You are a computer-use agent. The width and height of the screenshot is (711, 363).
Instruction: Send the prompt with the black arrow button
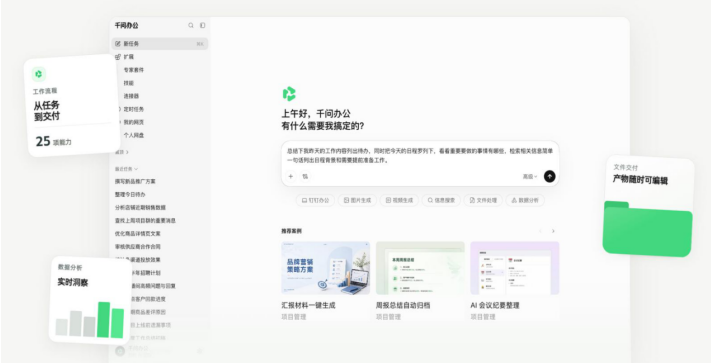(550, 176)
